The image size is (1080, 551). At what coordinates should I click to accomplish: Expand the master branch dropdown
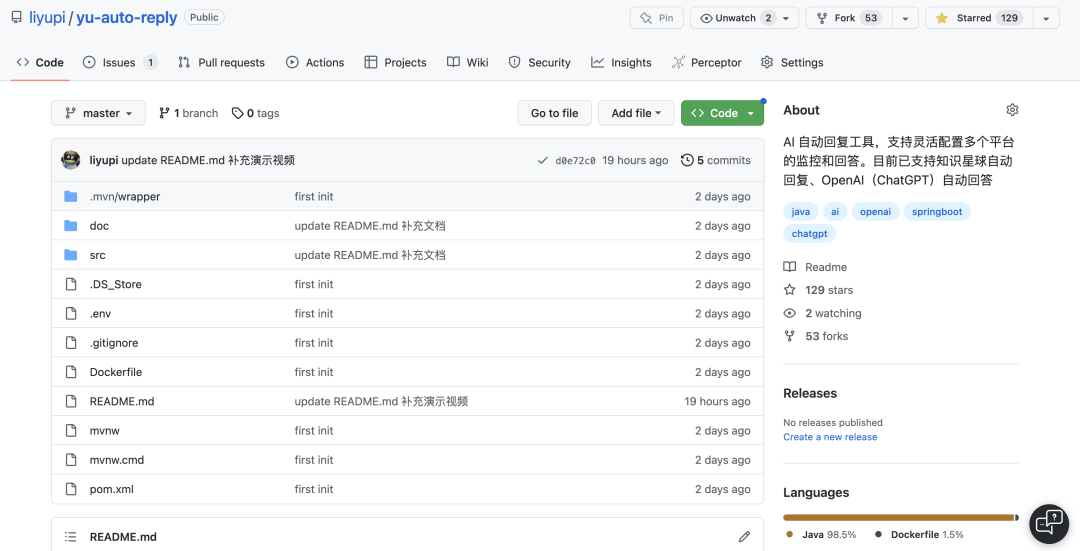98,113
